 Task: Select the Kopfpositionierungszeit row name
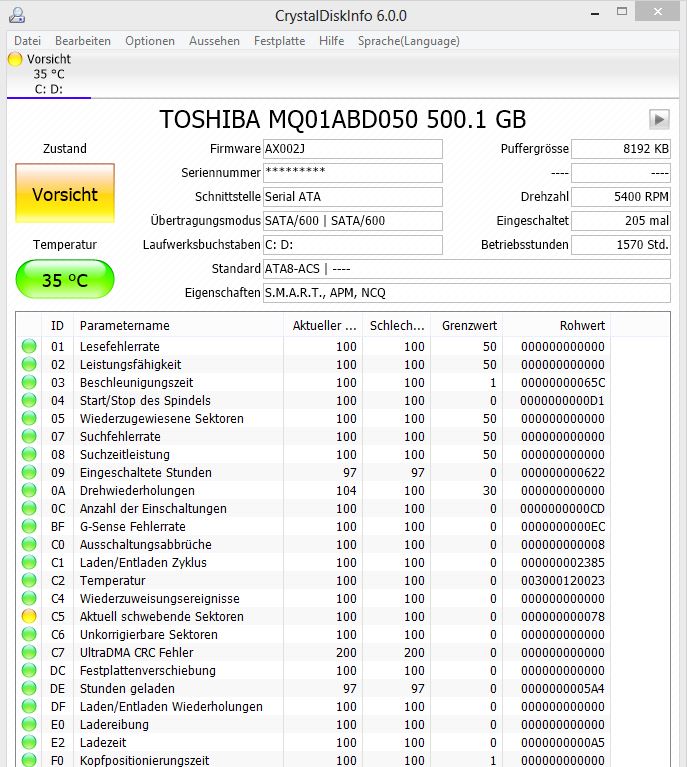[144, 761]
